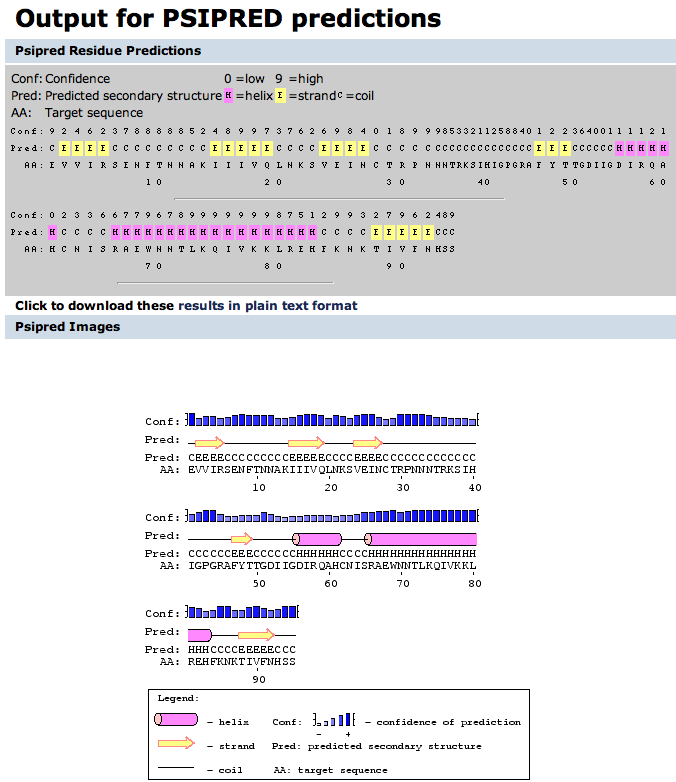Click the helix cylinder icon in the legend
This screenshot has width=676, height=782.
click(176, 720)
